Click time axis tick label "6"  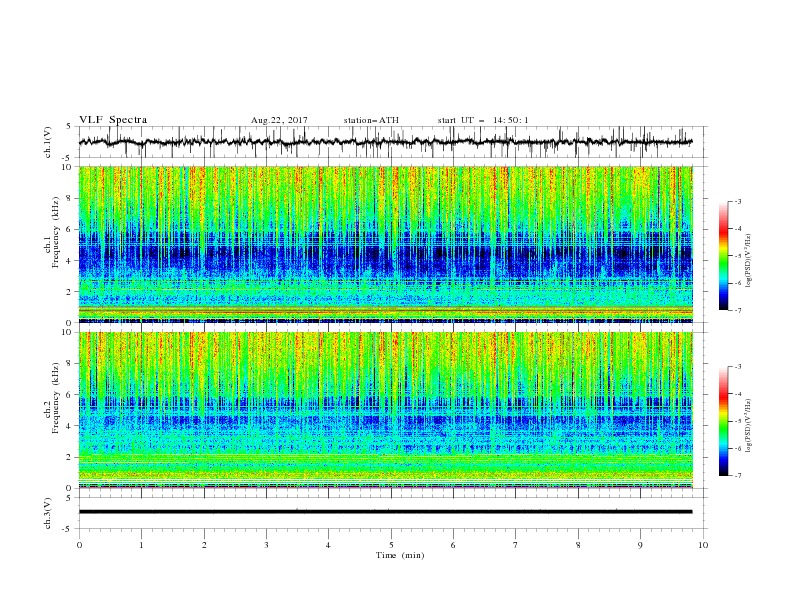coord(453,545)
